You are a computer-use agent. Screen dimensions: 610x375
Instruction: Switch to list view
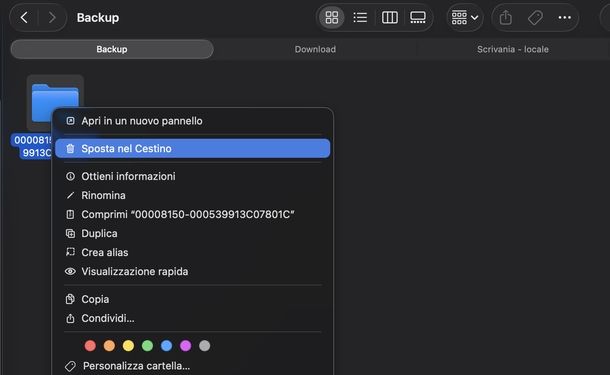pos(360,18)
